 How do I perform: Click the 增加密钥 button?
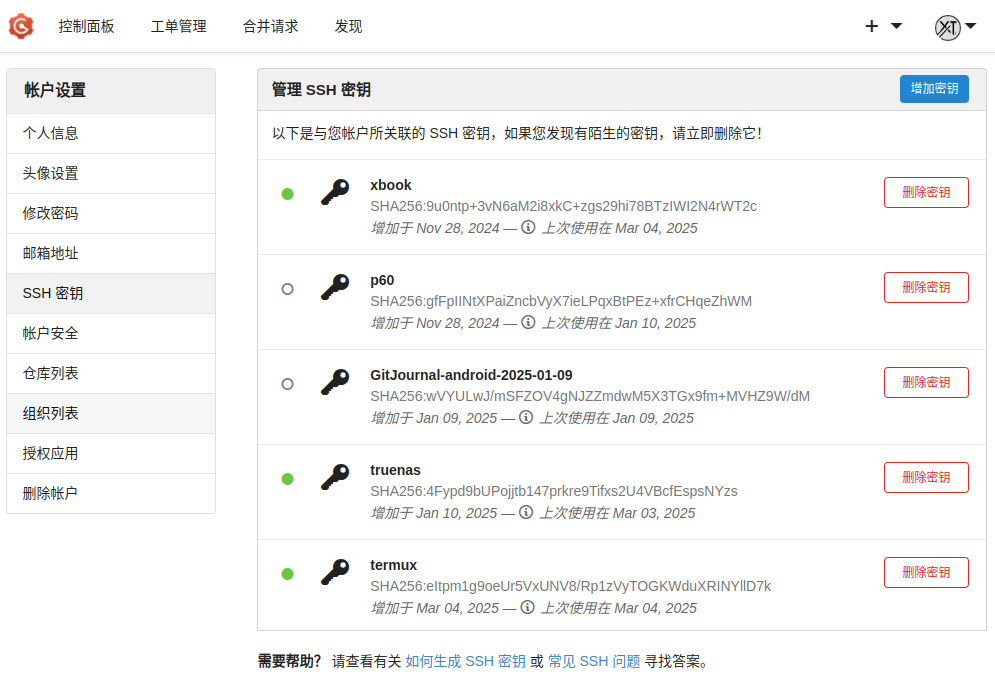[934, 88]
